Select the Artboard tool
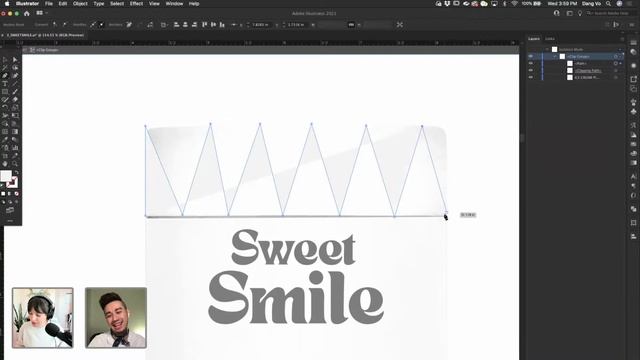Viewport: 640px width, 360px height. tap(5, 156)
